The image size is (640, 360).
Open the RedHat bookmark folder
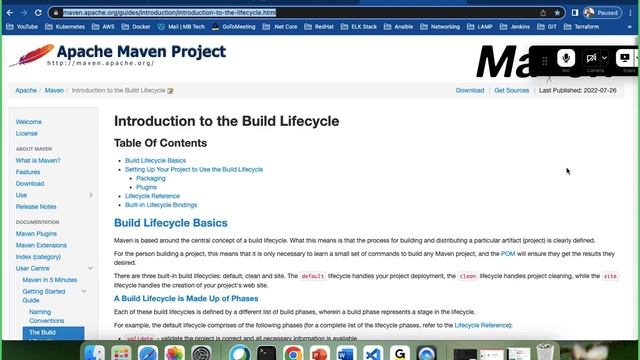319,27
